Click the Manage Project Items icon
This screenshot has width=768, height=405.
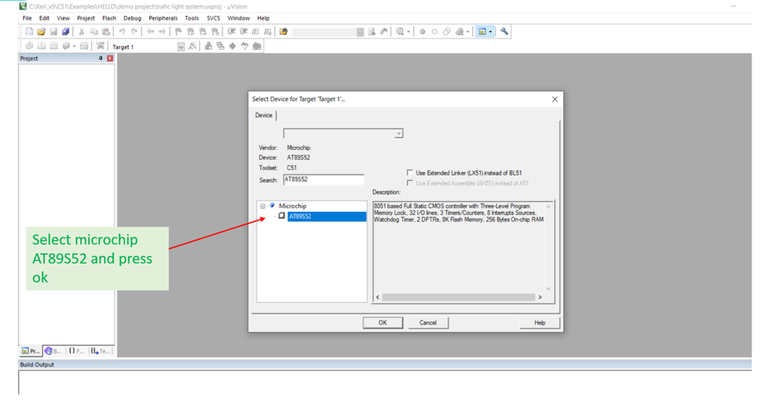pos(208,46)
